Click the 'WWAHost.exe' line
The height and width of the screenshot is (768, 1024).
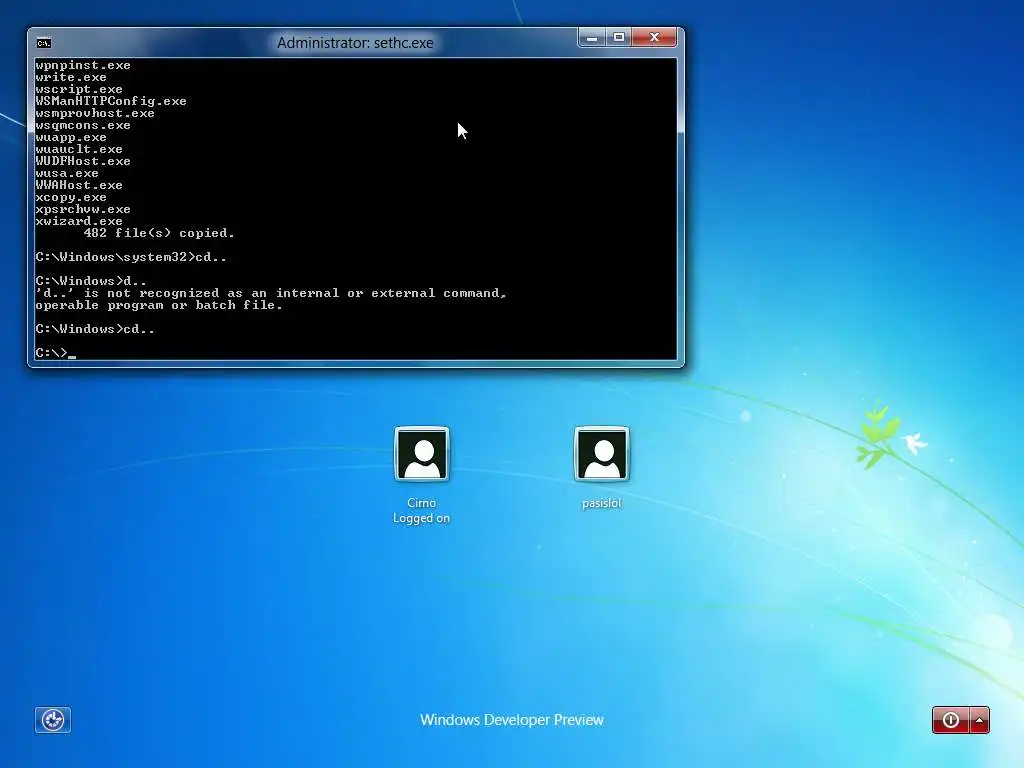tap(79, 185)
